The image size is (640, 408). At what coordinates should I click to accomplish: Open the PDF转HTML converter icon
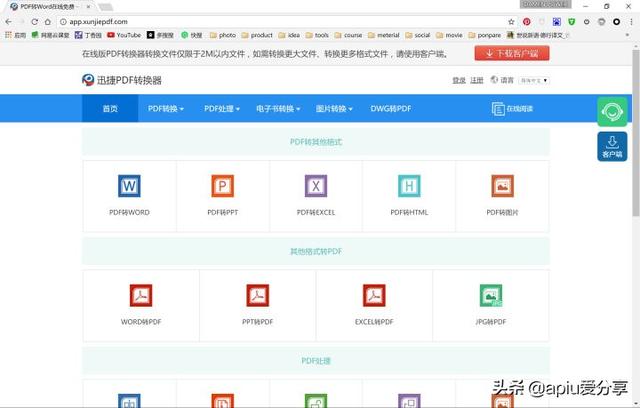pos(409,186)
